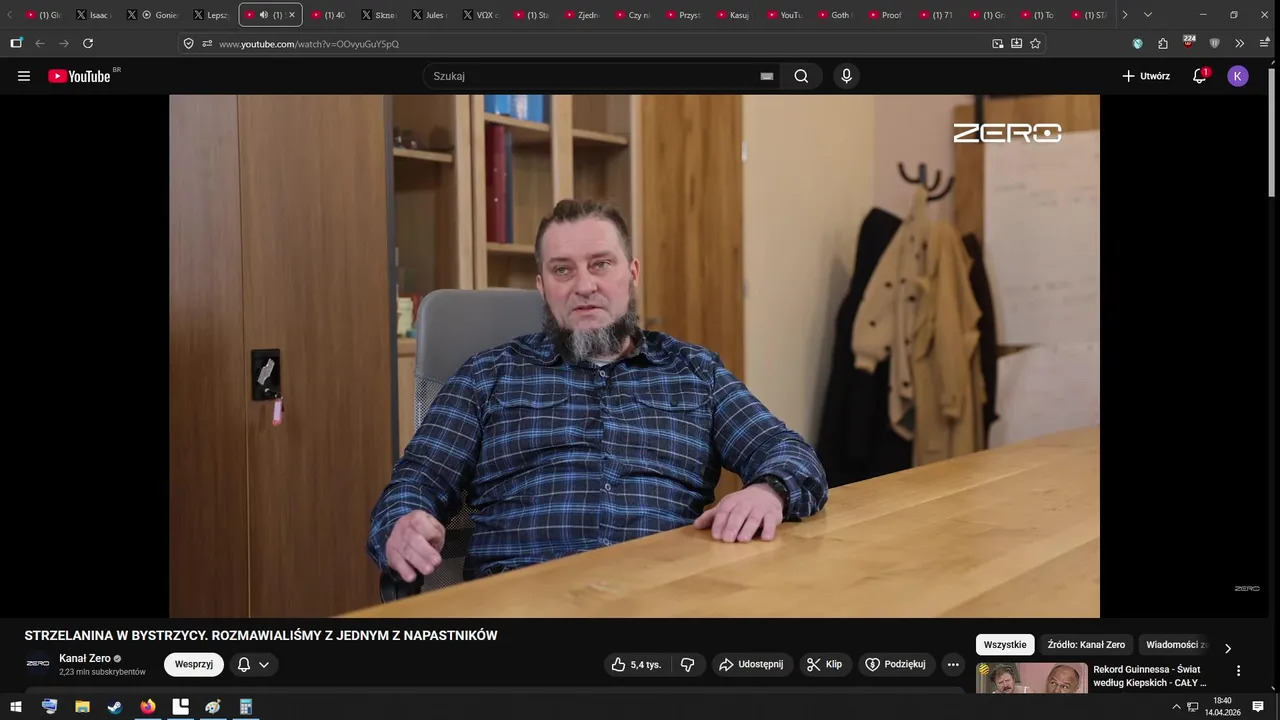
Task: Go back in browser history
Action: [40, 43]
